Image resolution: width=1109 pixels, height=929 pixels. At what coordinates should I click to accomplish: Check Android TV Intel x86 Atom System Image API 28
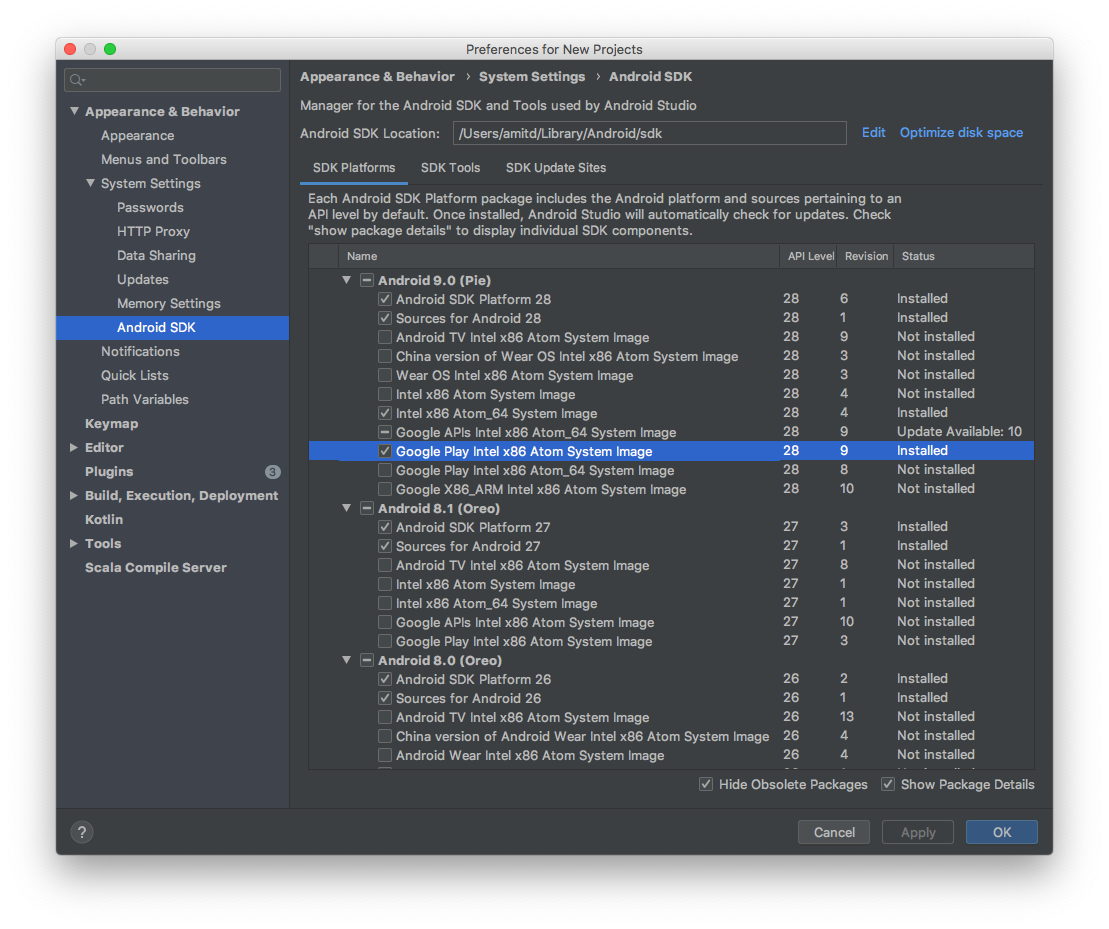(385, 337)
